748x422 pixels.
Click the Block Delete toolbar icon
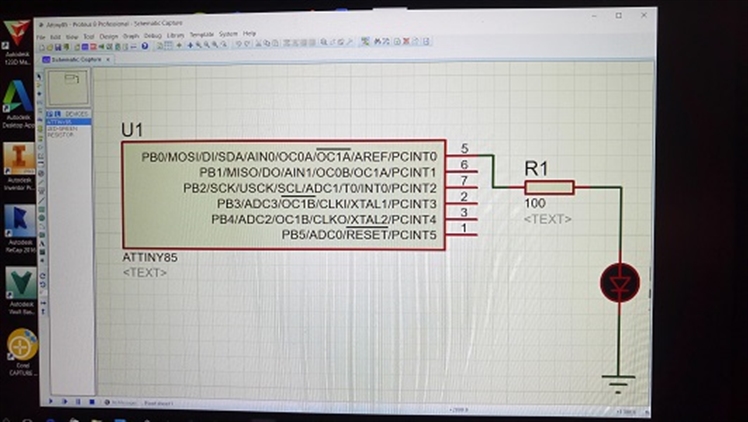tap(312, 43)
